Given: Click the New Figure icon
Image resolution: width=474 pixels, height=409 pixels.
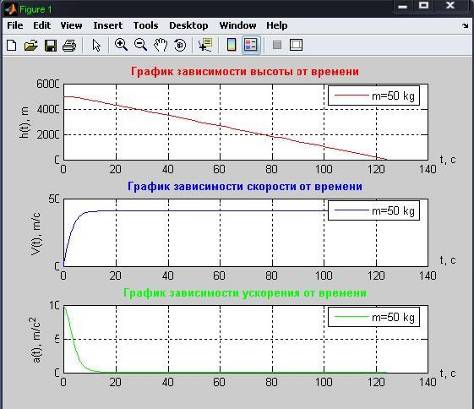Looking at the screenshot, I should point(12,45).
